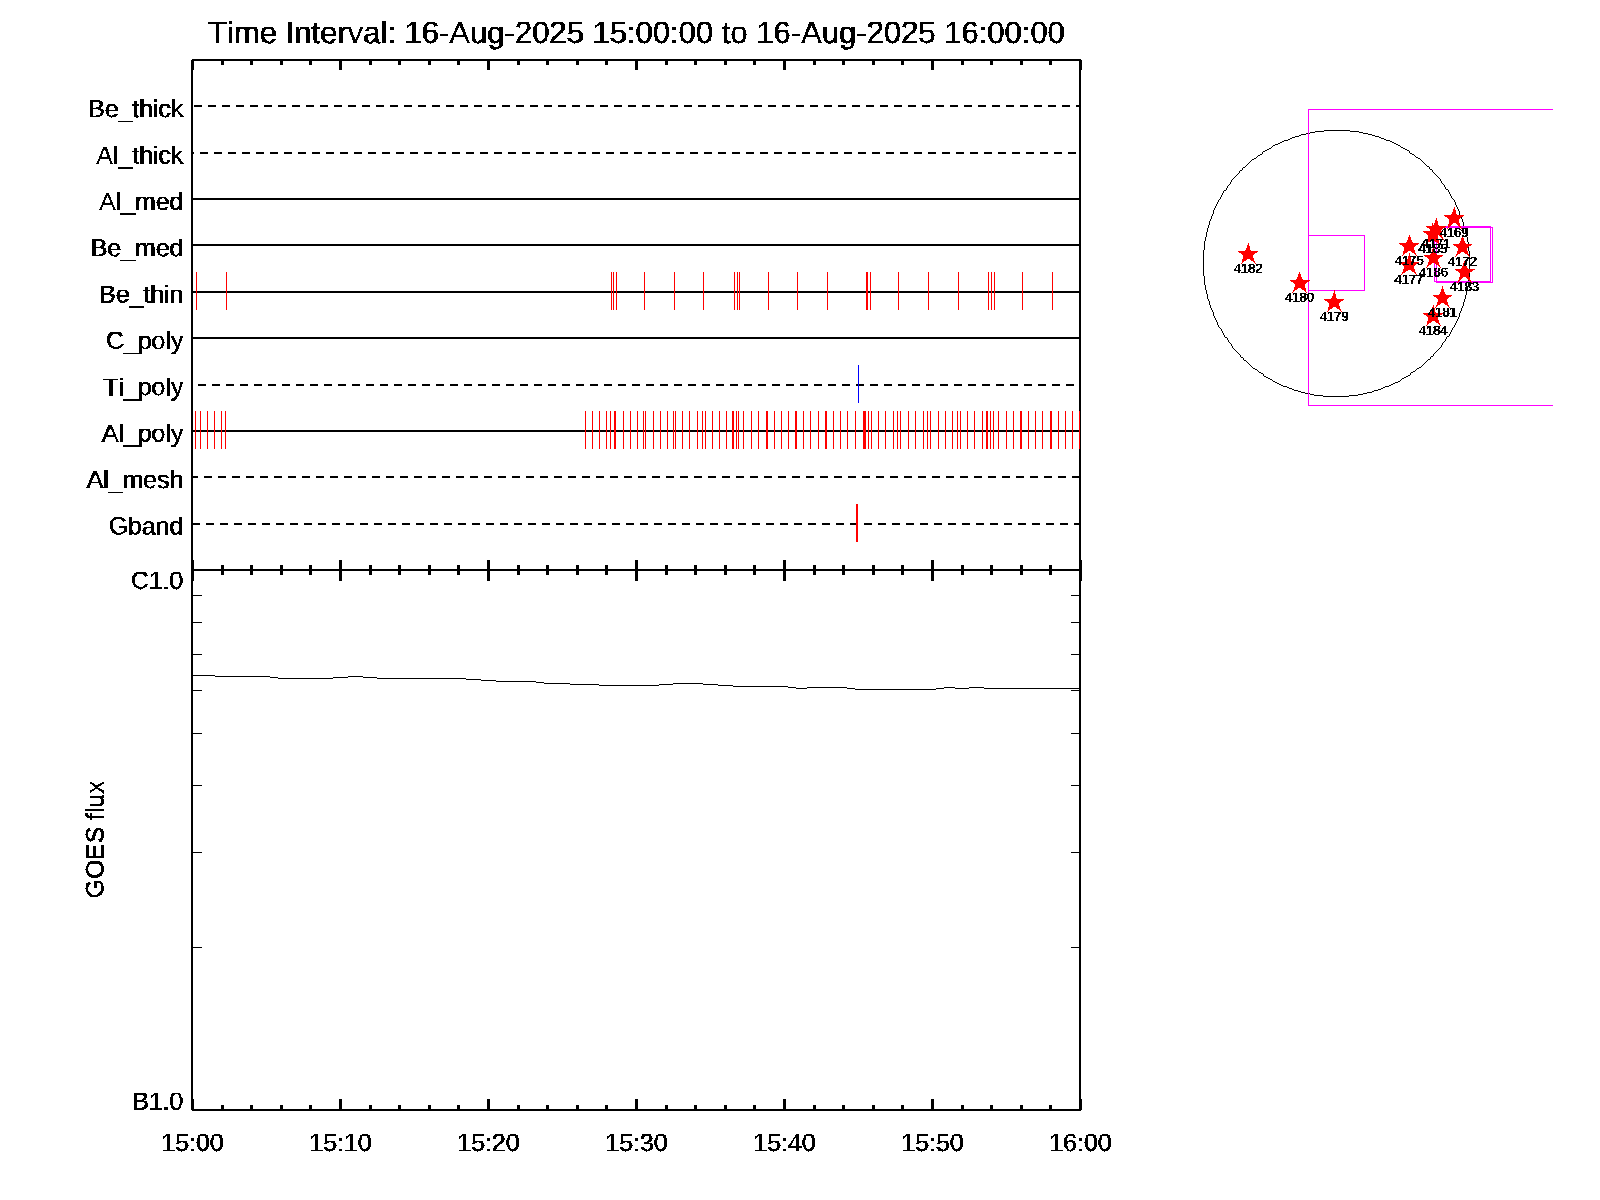
Task: Click the B1.0 GOES flux axis label
Action: pyautogui.click(x=157, y=1102)
